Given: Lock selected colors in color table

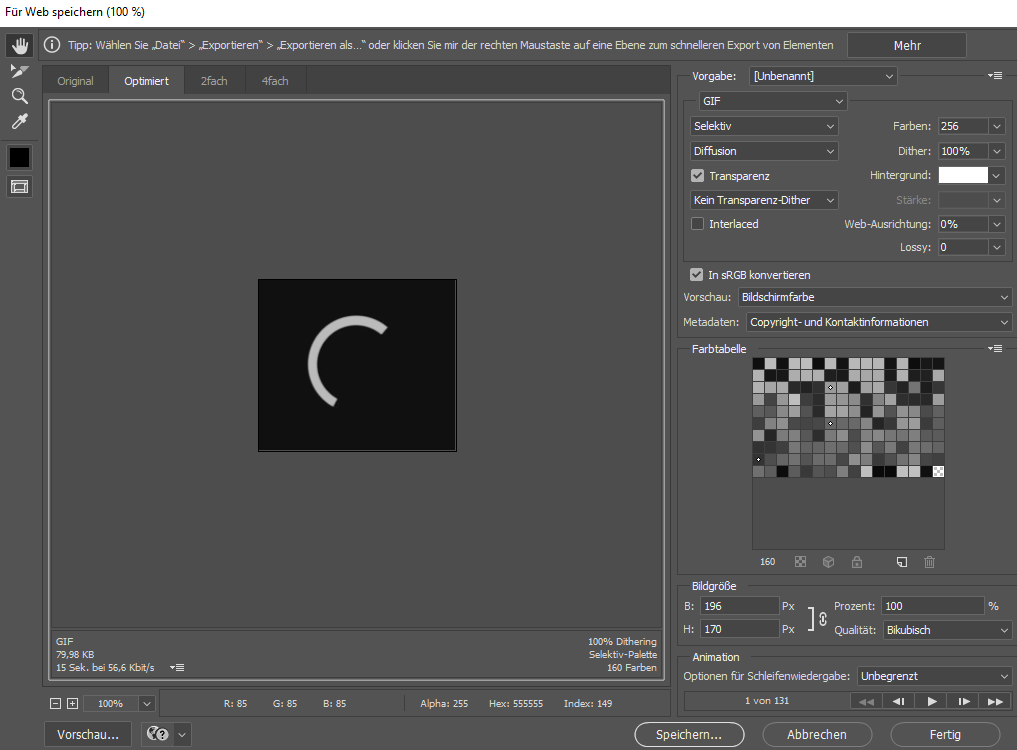Looking at the screenshot, I should pos(857,562).
